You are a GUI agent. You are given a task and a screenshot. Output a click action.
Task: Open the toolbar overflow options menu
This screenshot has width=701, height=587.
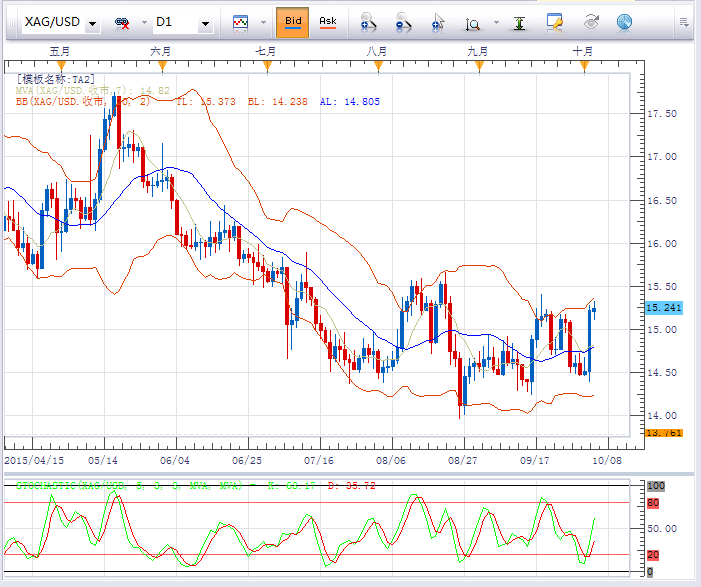684,20
